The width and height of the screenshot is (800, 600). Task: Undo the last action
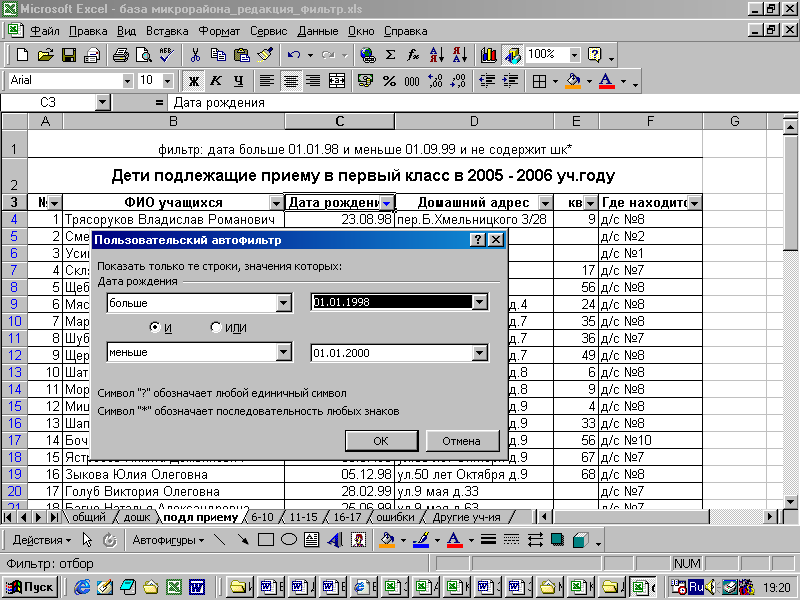(293, 55)
